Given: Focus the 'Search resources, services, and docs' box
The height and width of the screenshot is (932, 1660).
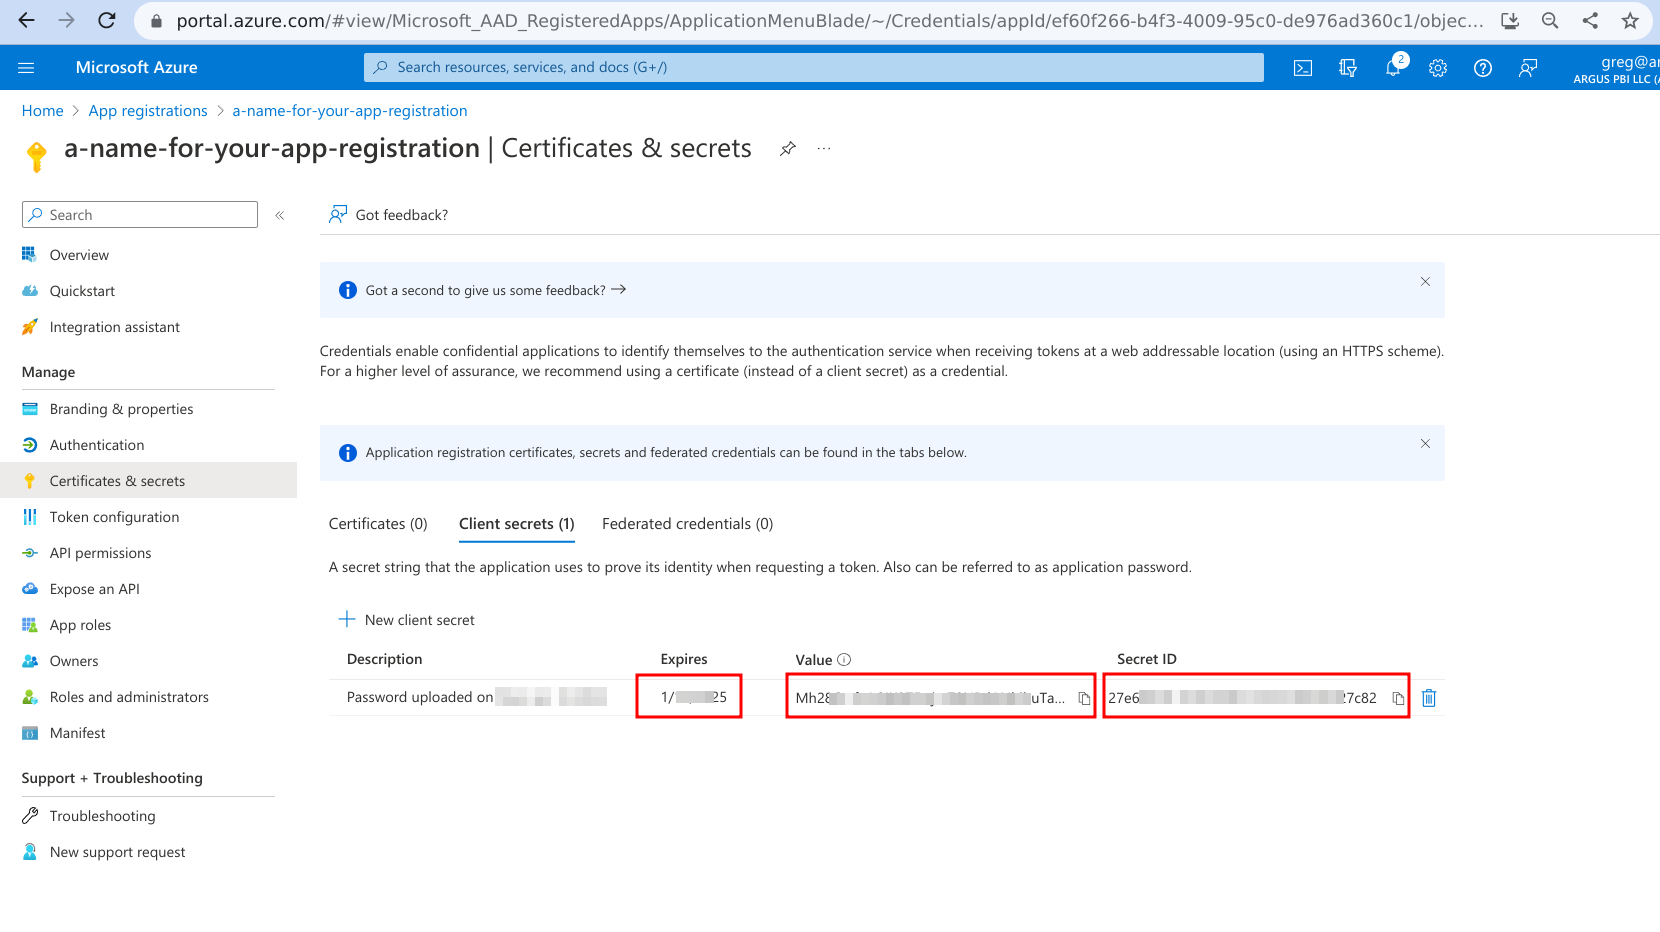Looking at the screenshot, I should (x=814, y=68).
